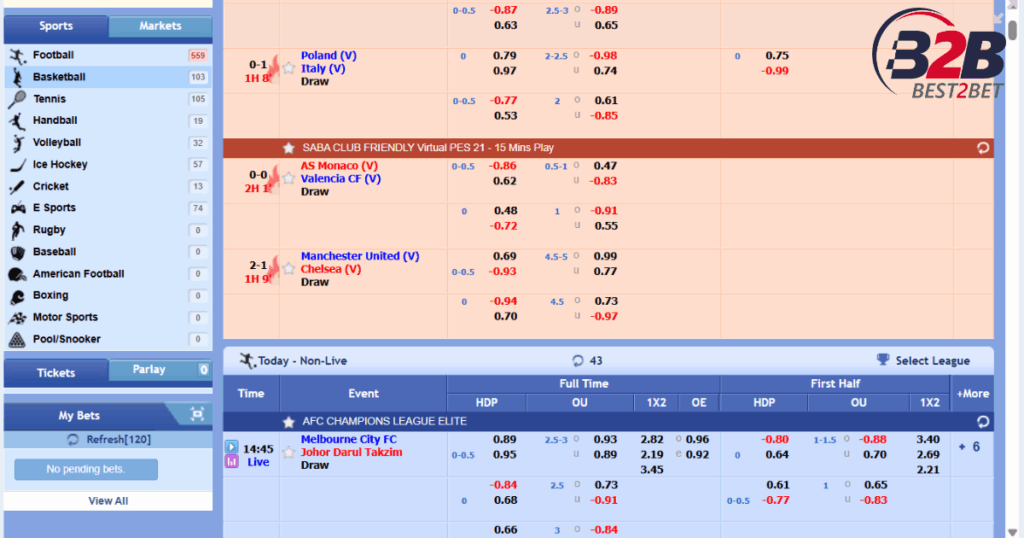The height and width of the screenshot is (538, 1024).
Task: Expand the My Bets panel fullscreen icon
Action: [x=197, y=415]
